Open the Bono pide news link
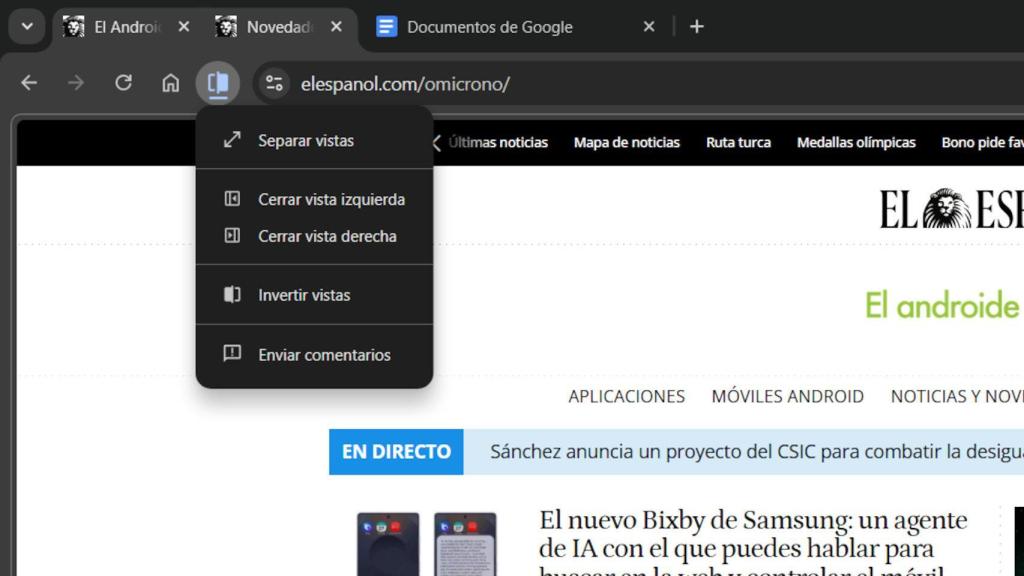This screenshot has height=576, width=1024. 982,142
